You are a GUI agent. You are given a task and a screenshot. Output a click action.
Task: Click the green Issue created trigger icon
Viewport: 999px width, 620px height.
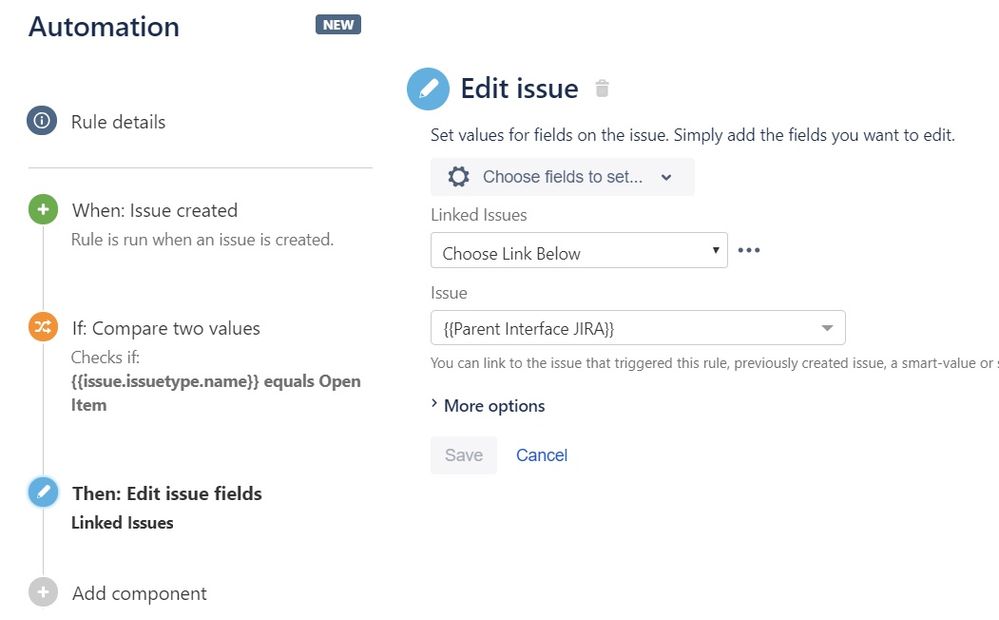(43, 210)
